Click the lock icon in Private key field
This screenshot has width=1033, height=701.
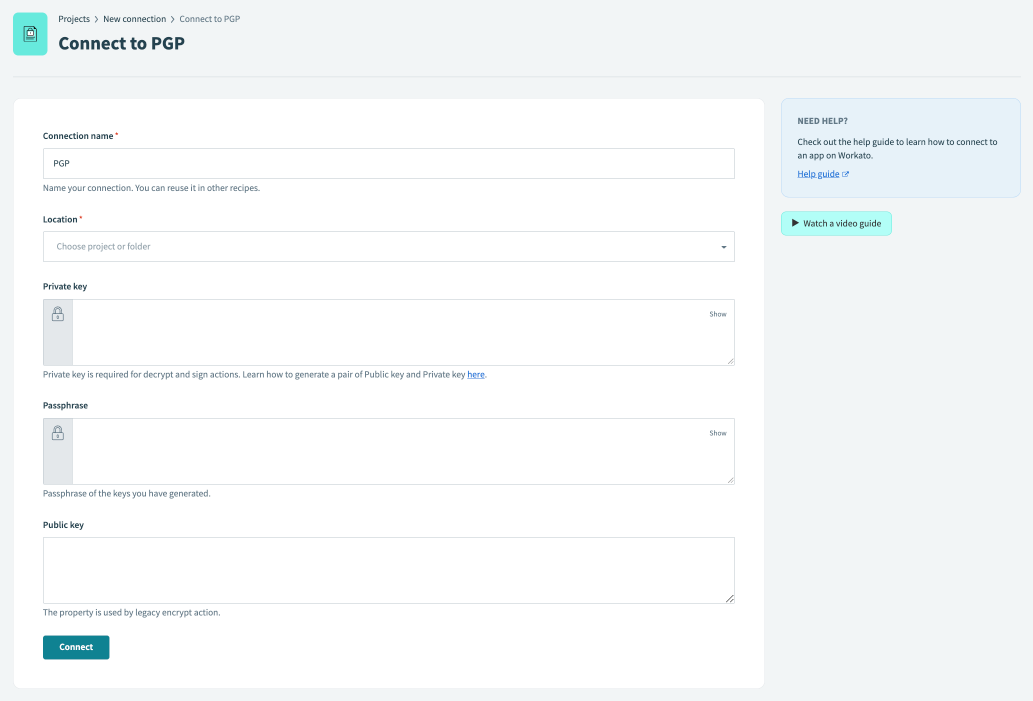(x=58, y=314)
